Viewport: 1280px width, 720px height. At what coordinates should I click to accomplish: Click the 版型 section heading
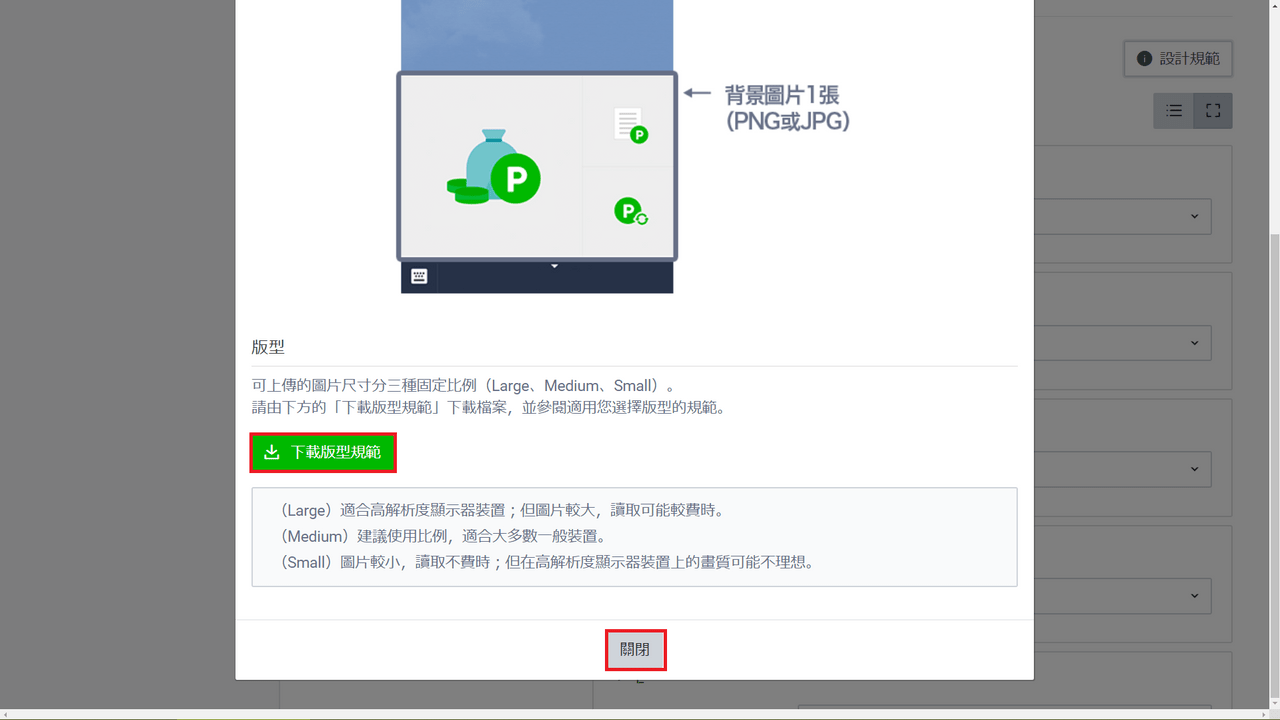(268, 347)
